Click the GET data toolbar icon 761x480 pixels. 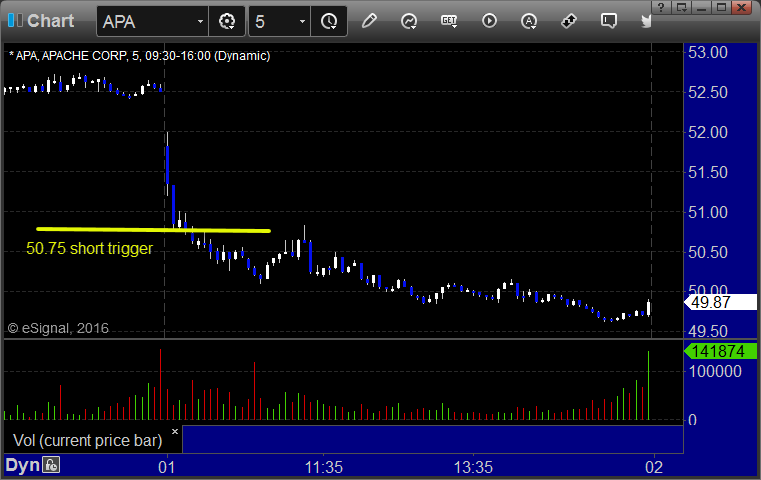[449, 21]
